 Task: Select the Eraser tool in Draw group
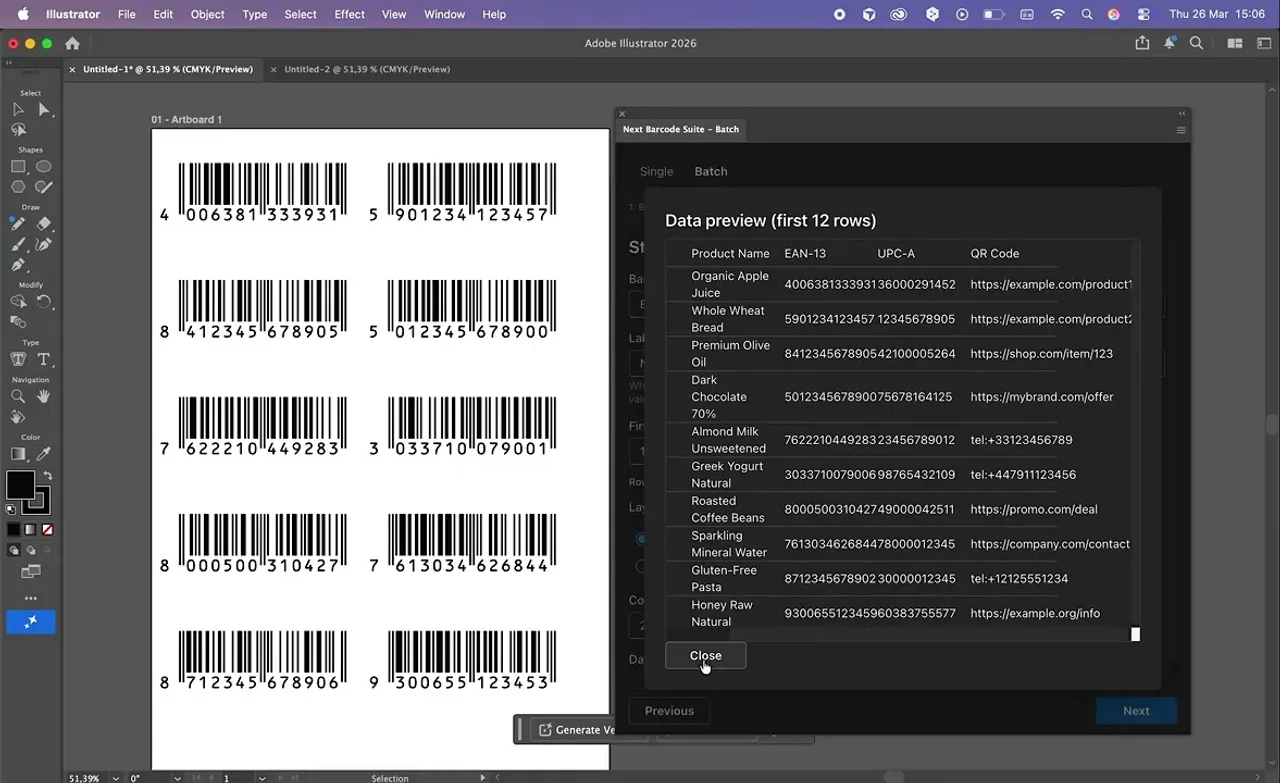[44, 224]
